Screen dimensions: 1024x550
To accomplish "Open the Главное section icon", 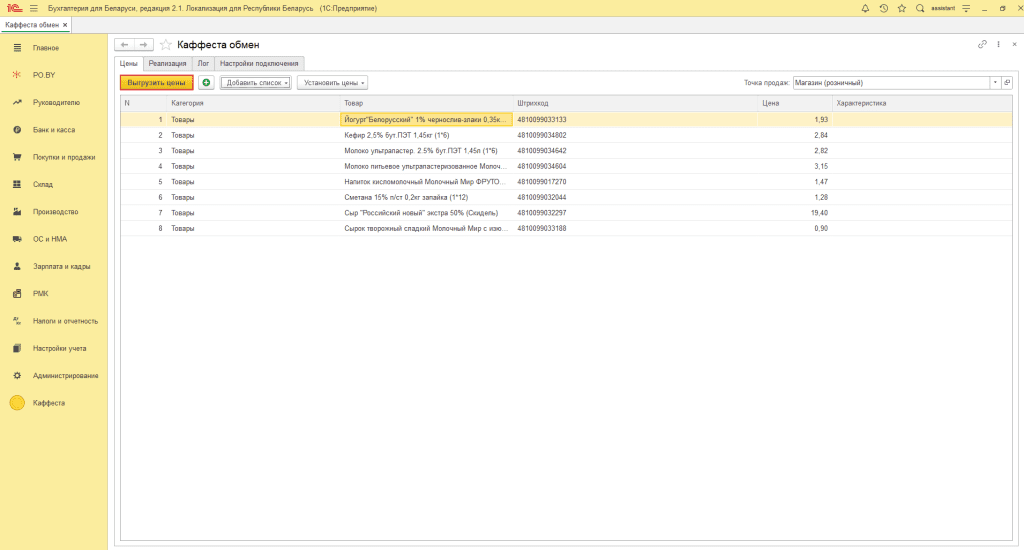I will [17, 48].
